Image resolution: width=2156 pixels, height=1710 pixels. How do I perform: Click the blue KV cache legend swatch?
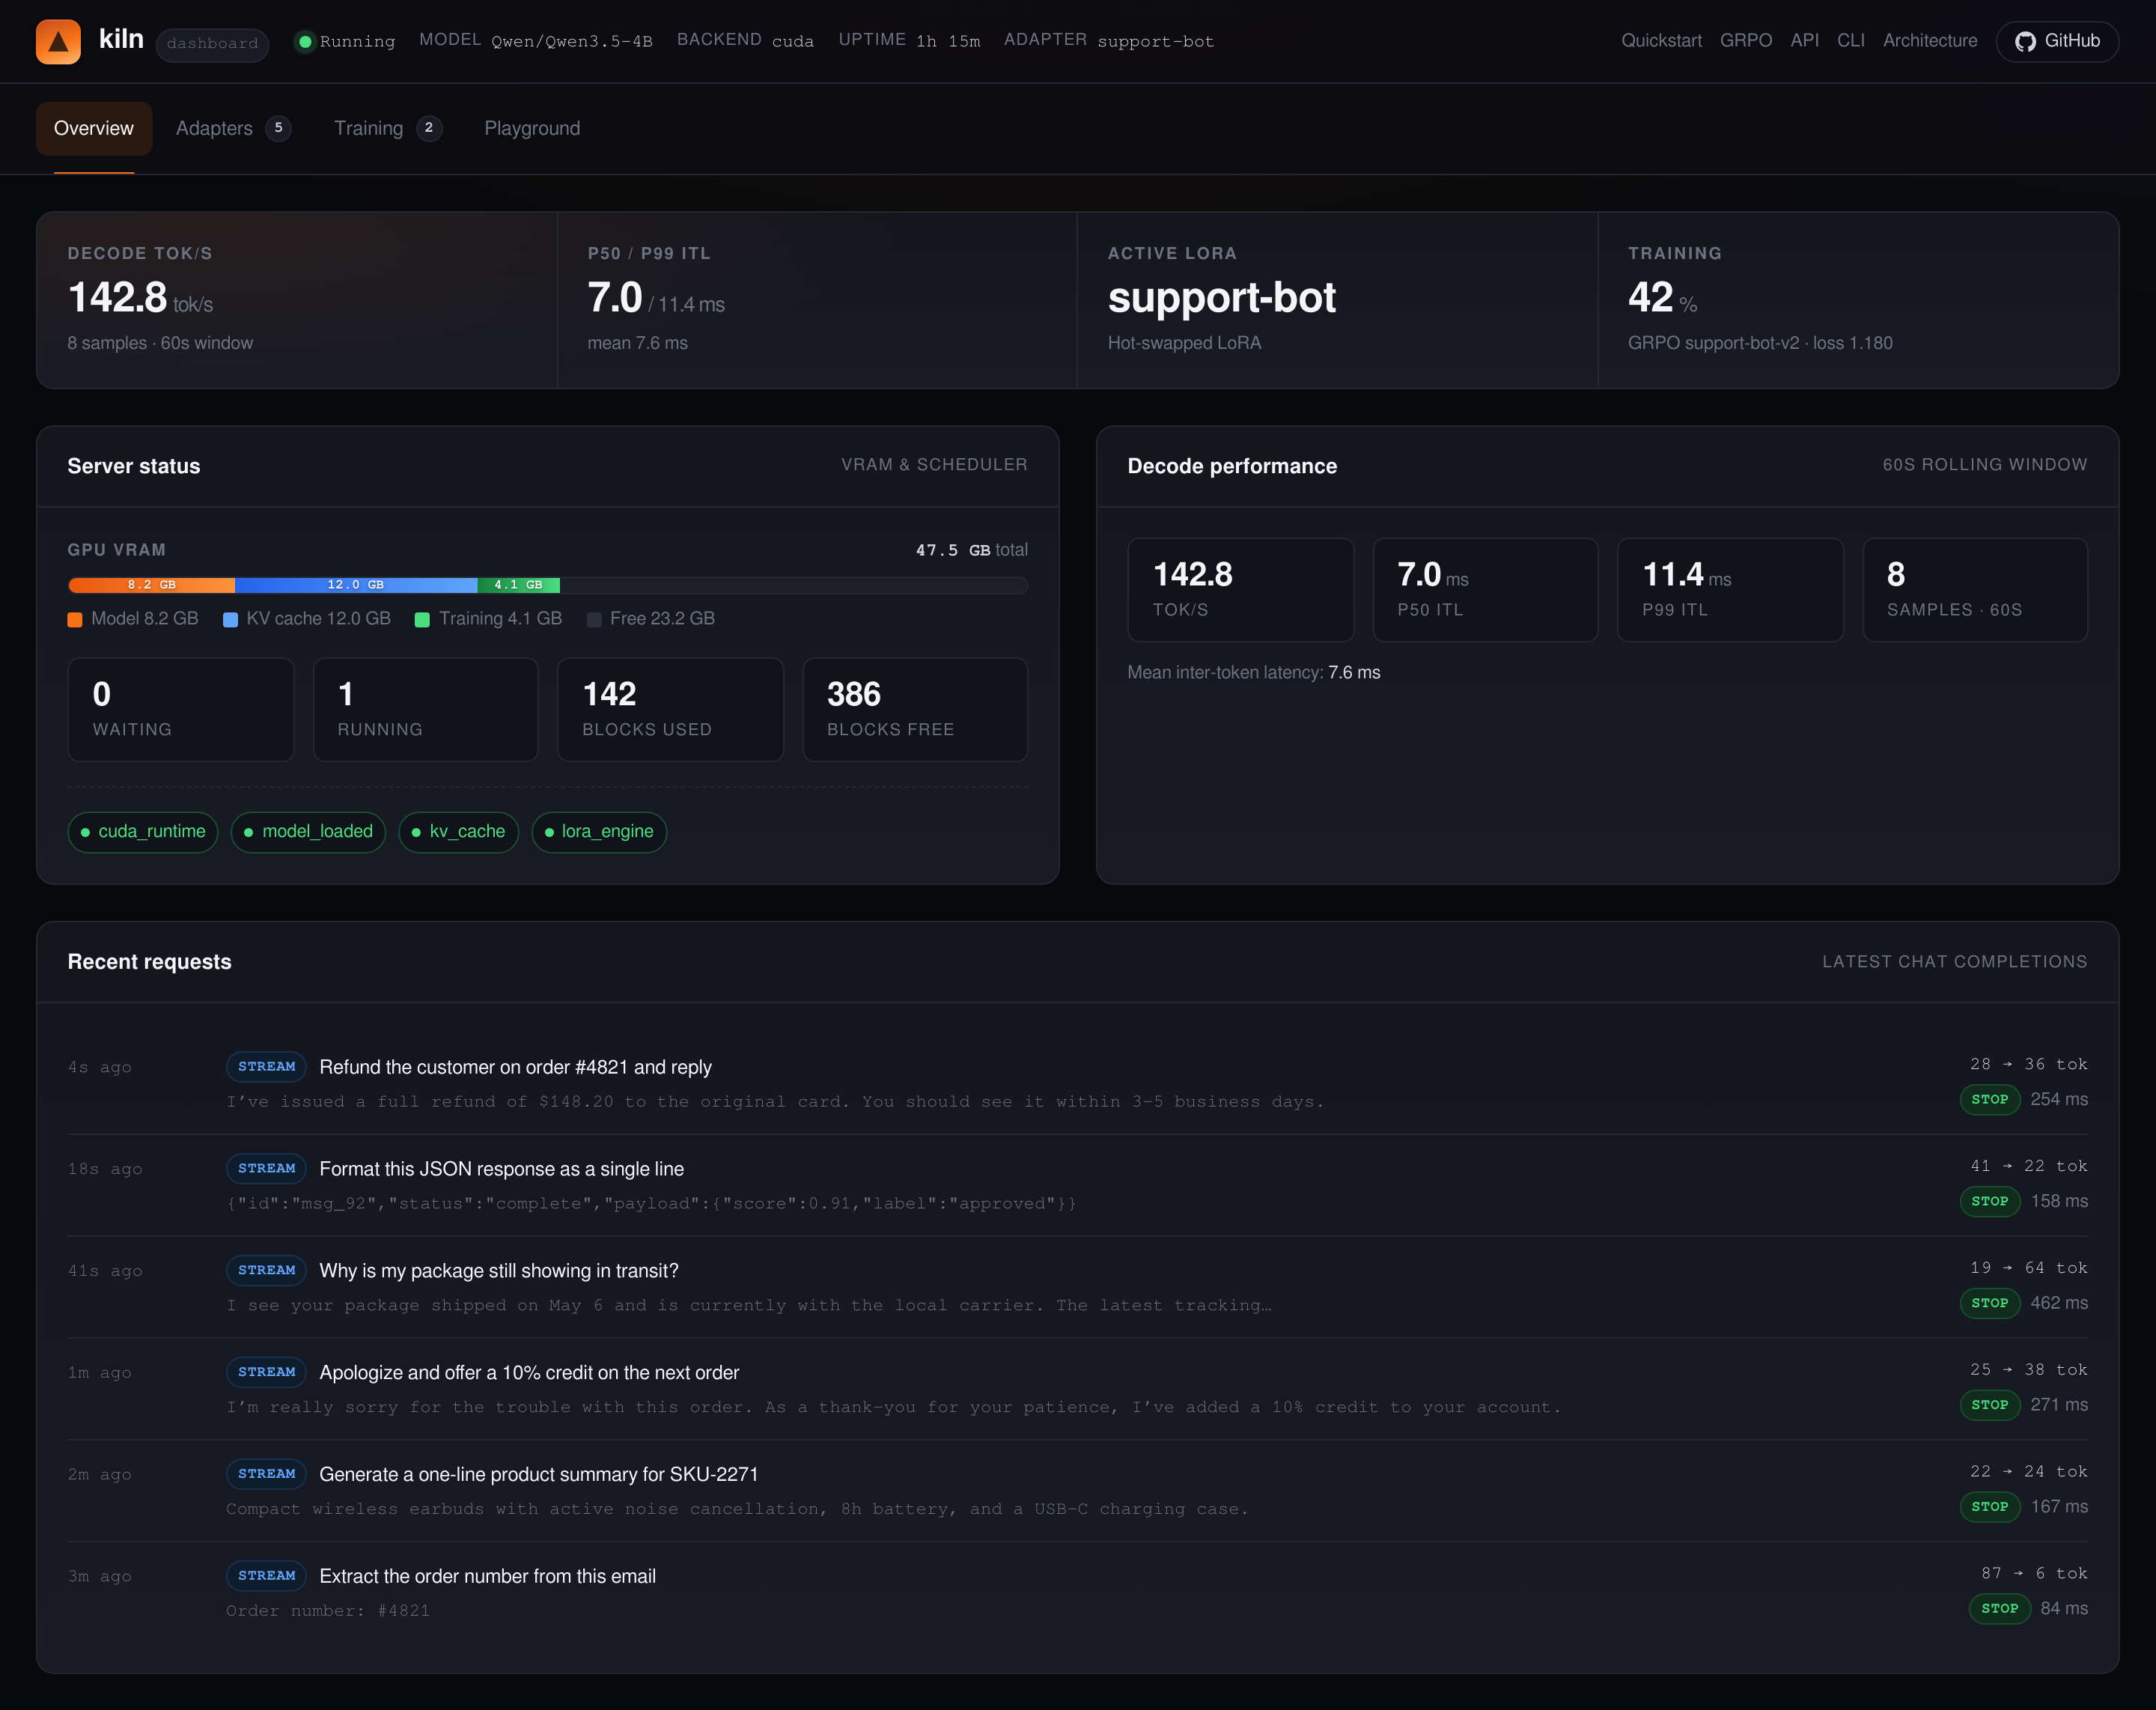point(230,619)
